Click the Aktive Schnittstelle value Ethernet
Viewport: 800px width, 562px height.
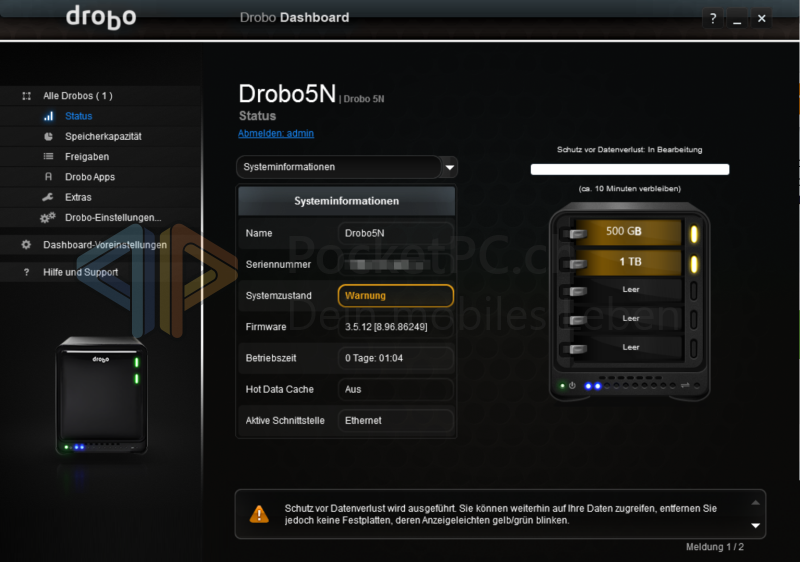click(x=395, y=420)
